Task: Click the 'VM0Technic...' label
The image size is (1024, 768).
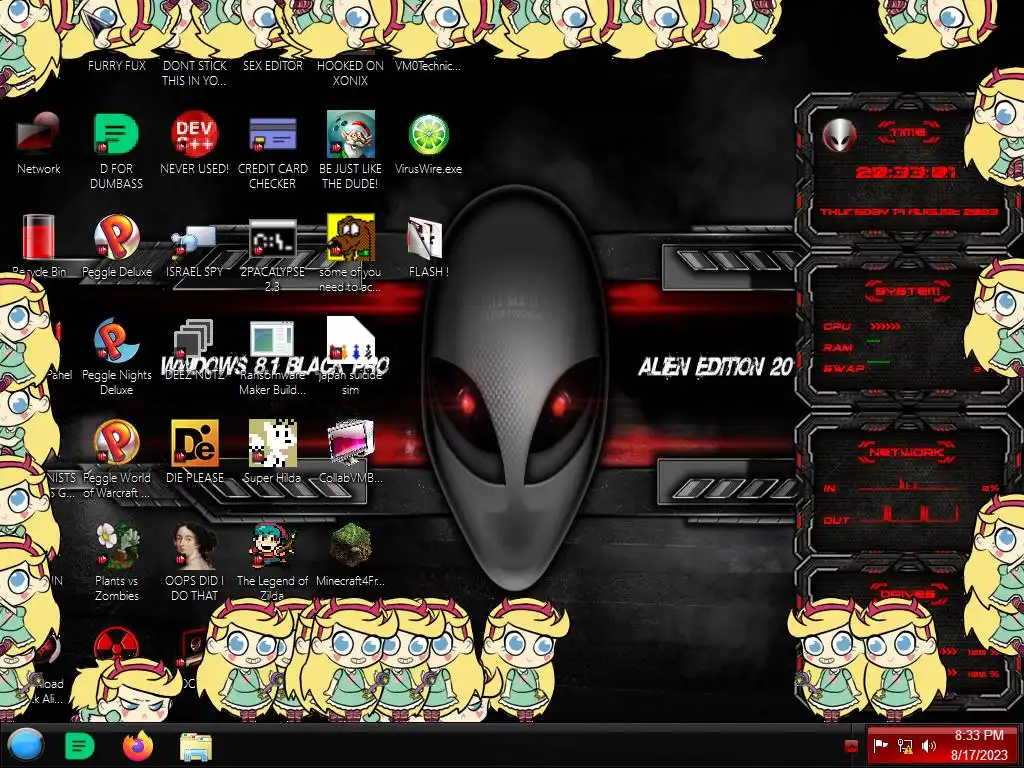Action: 428,66
